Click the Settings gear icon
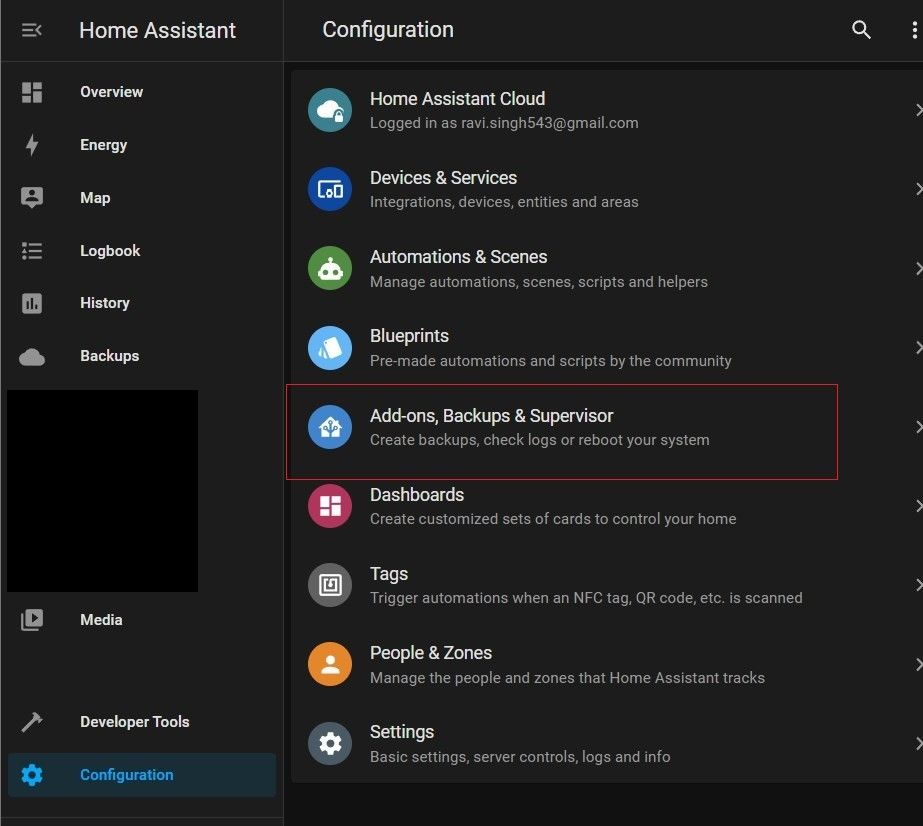Image resolution: width=923 pixels, height=826 pixels. tap(330, 743)
